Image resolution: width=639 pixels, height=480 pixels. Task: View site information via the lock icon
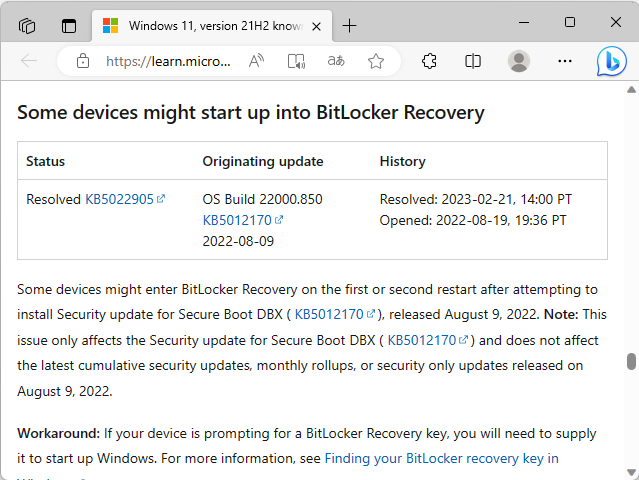point(83,61)
